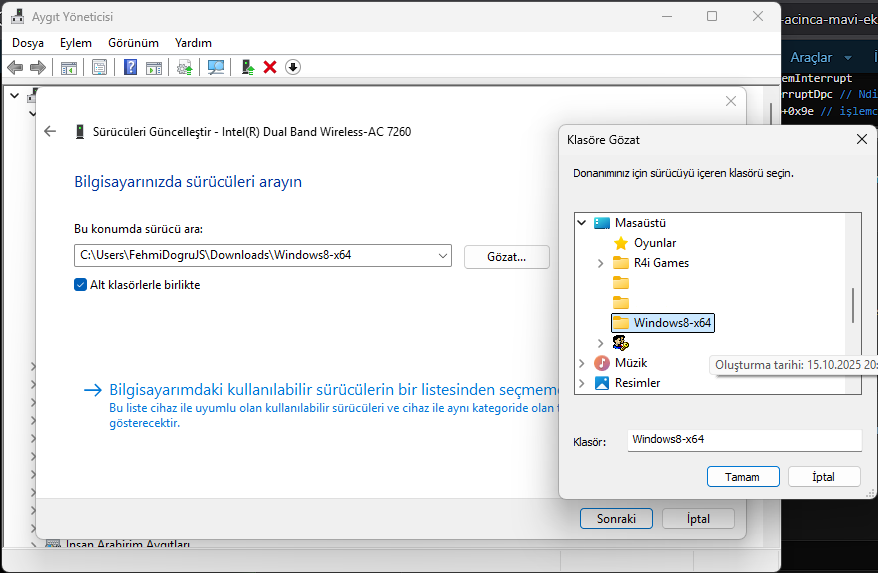Collapse the Masaüstü tree node
This screenshot has height=573, width=878.
[582, 223]
